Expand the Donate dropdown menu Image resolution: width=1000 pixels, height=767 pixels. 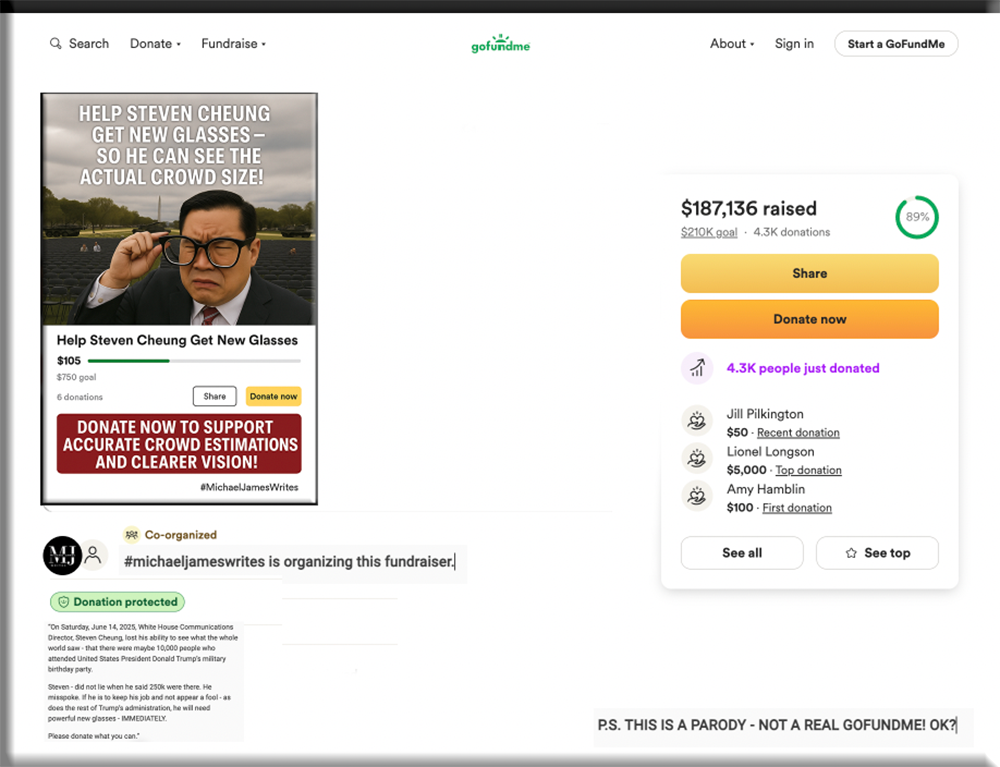(x=155, y=43)
